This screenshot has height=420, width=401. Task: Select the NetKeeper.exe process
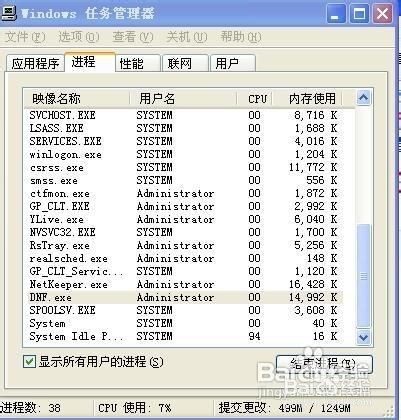click(x=183, y=284)
